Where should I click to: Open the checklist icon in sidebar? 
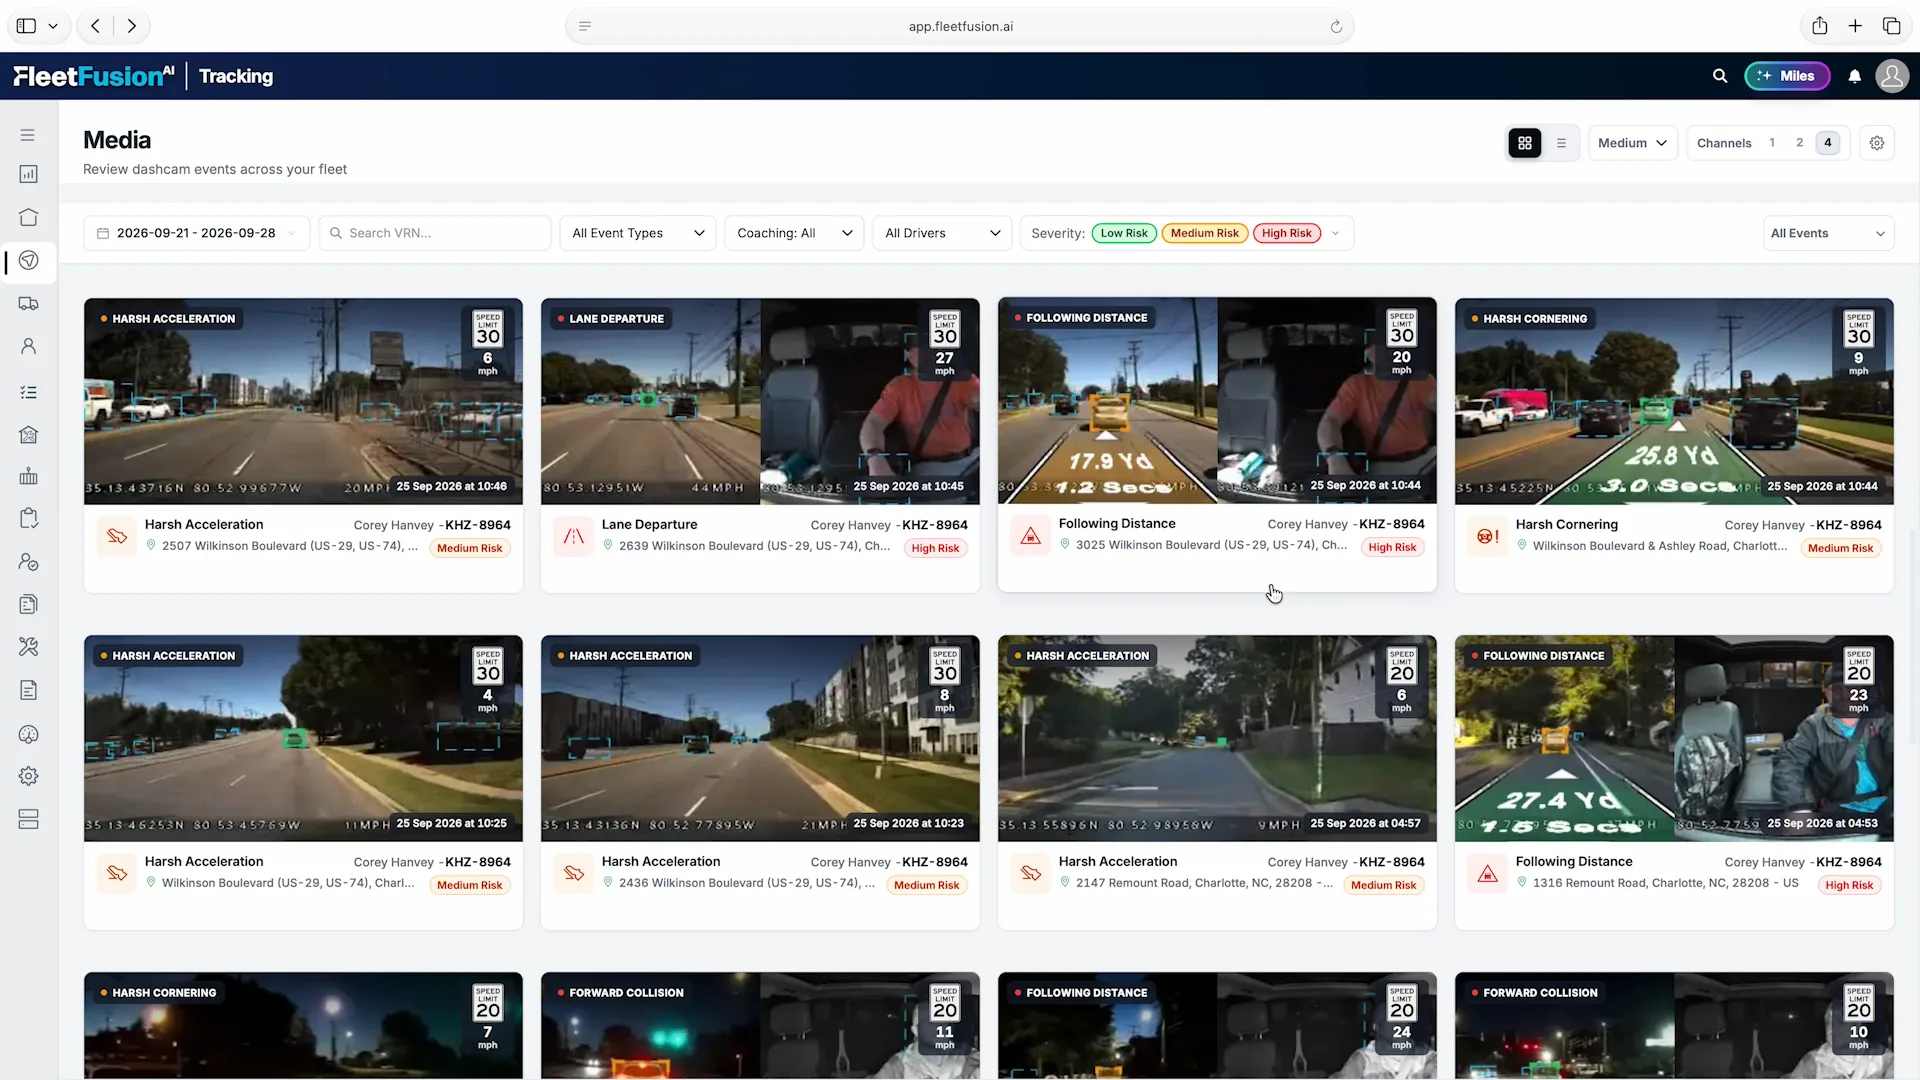28,392
